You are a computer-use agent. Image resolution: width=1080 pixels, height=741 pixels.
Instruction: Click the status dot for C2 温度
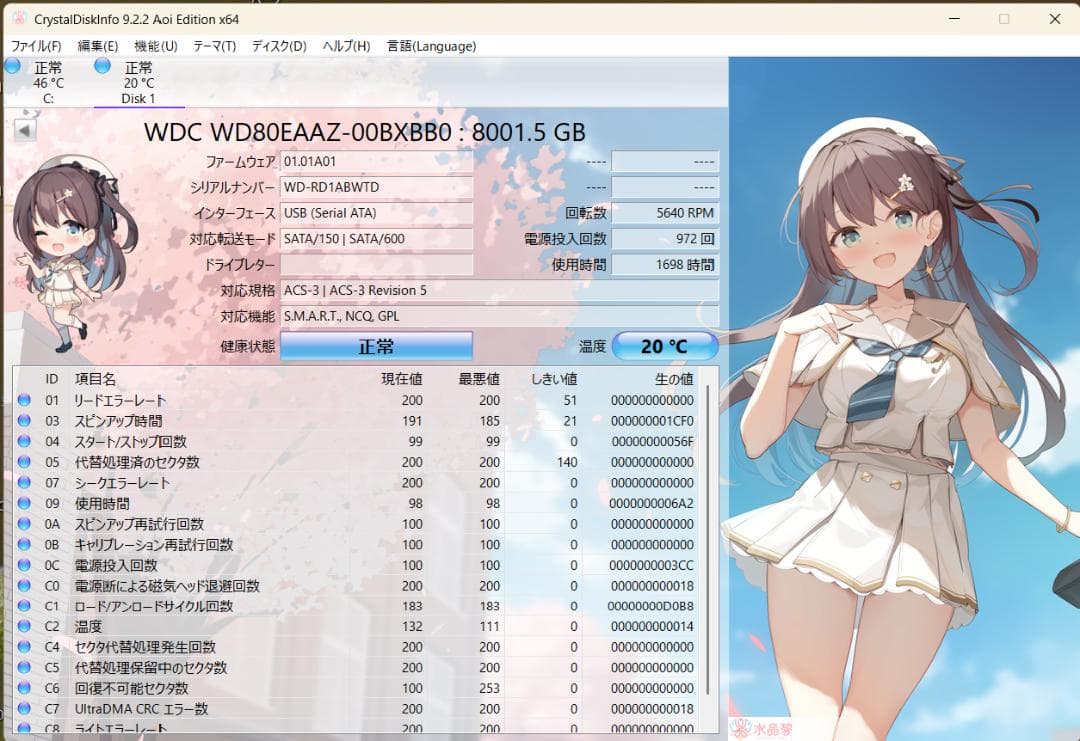(x=24, y=627)
